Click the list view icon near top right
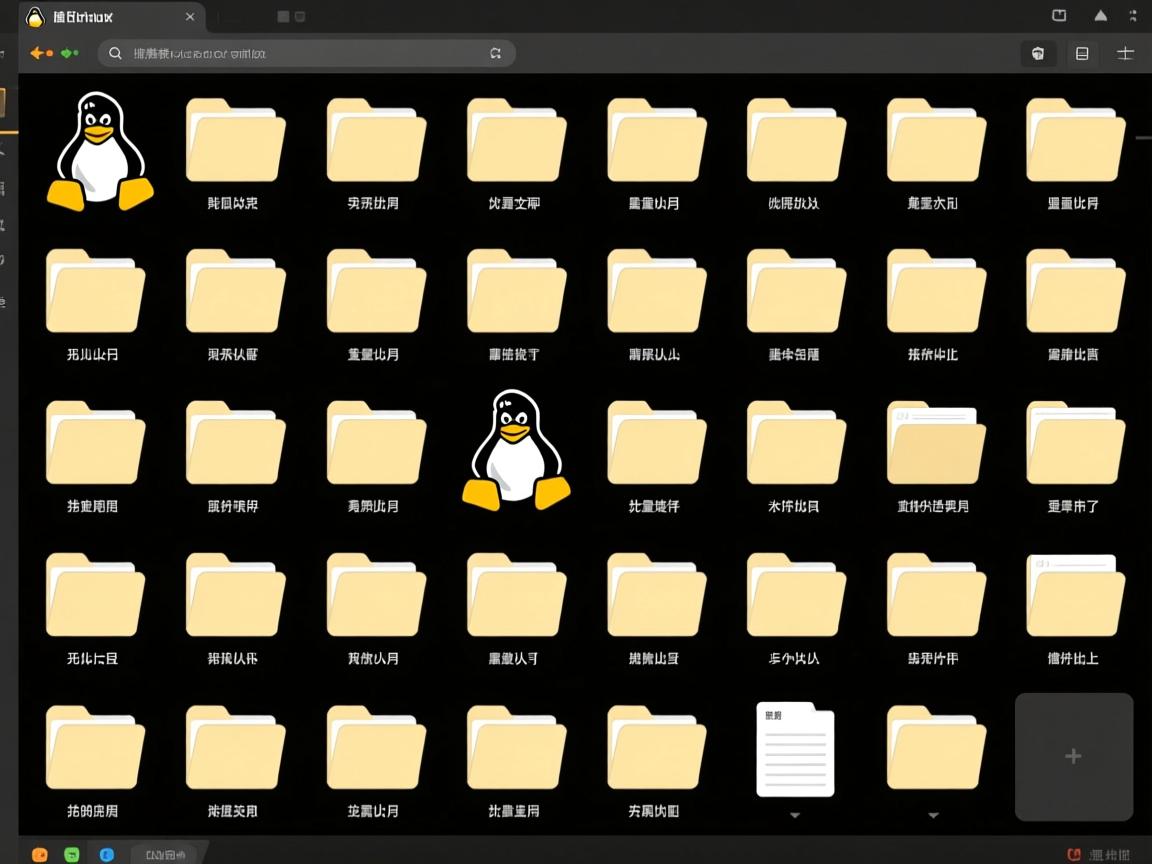The height and width of the screenshot is (864, 1152). [x=1081, y=53]
